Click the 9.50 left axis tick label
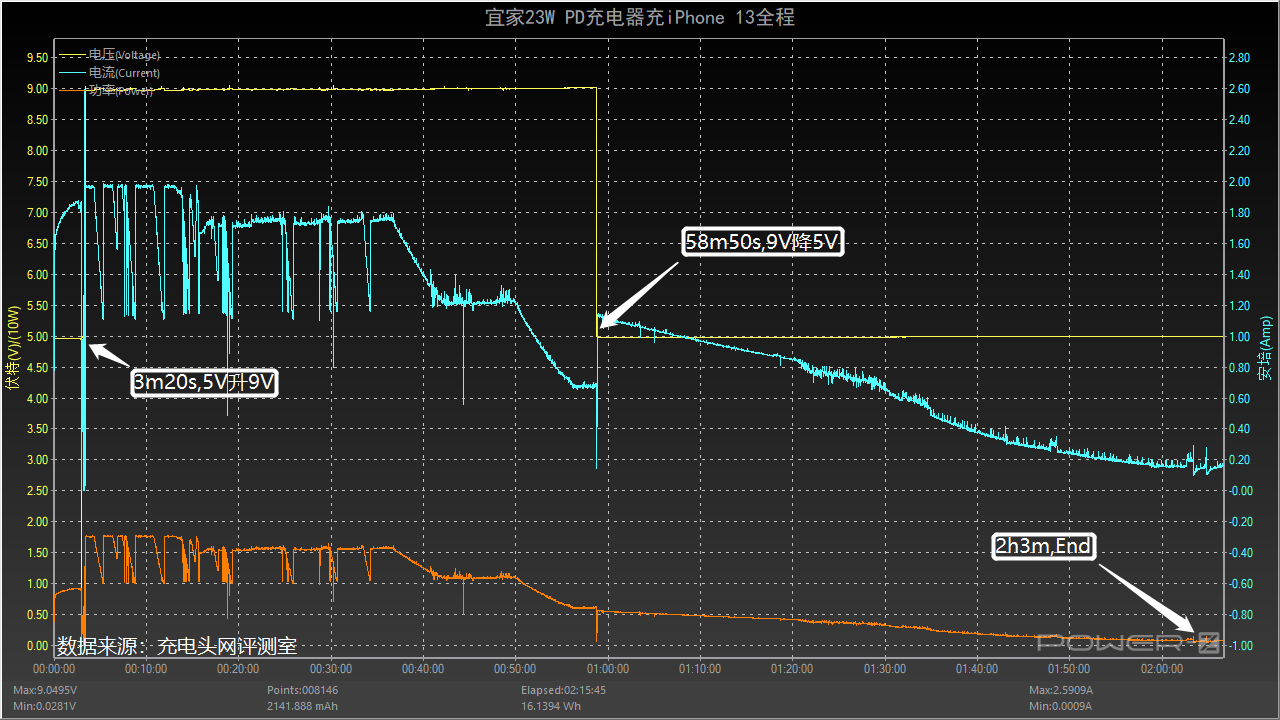 click(x=36, y=58)
